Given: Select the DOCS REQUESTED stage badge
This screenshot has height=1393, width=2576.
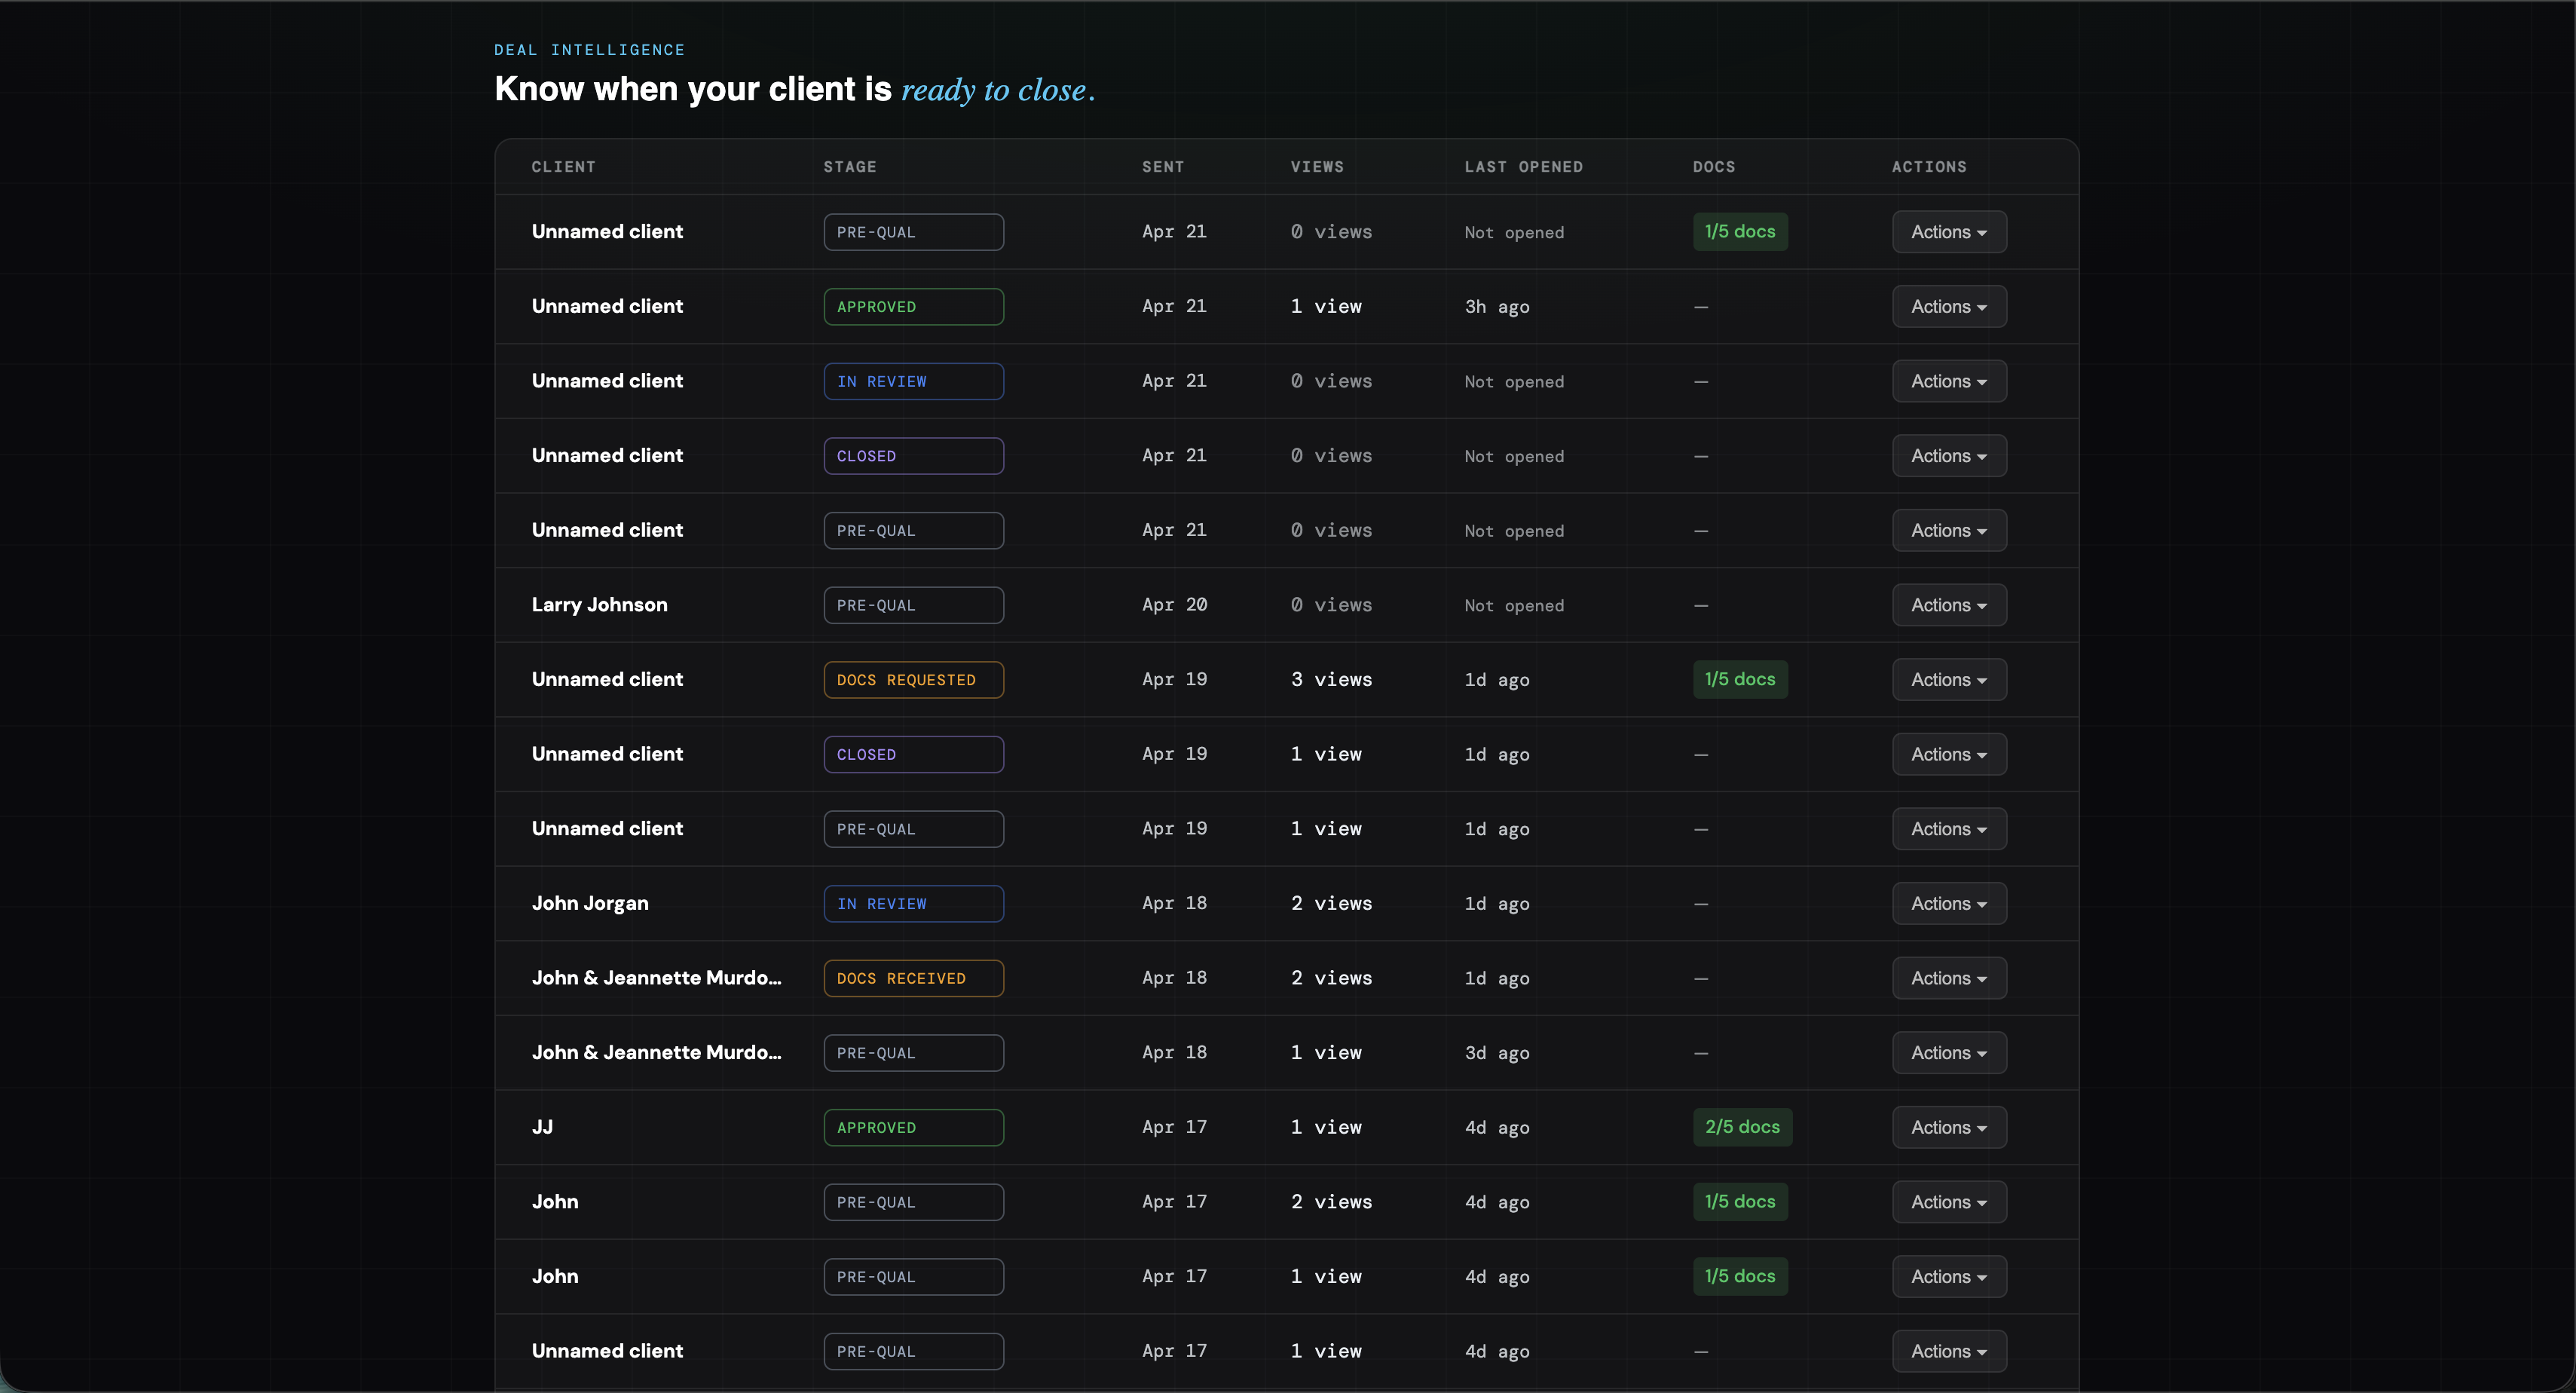Looking at the screenshot, I should coord(912,679).
